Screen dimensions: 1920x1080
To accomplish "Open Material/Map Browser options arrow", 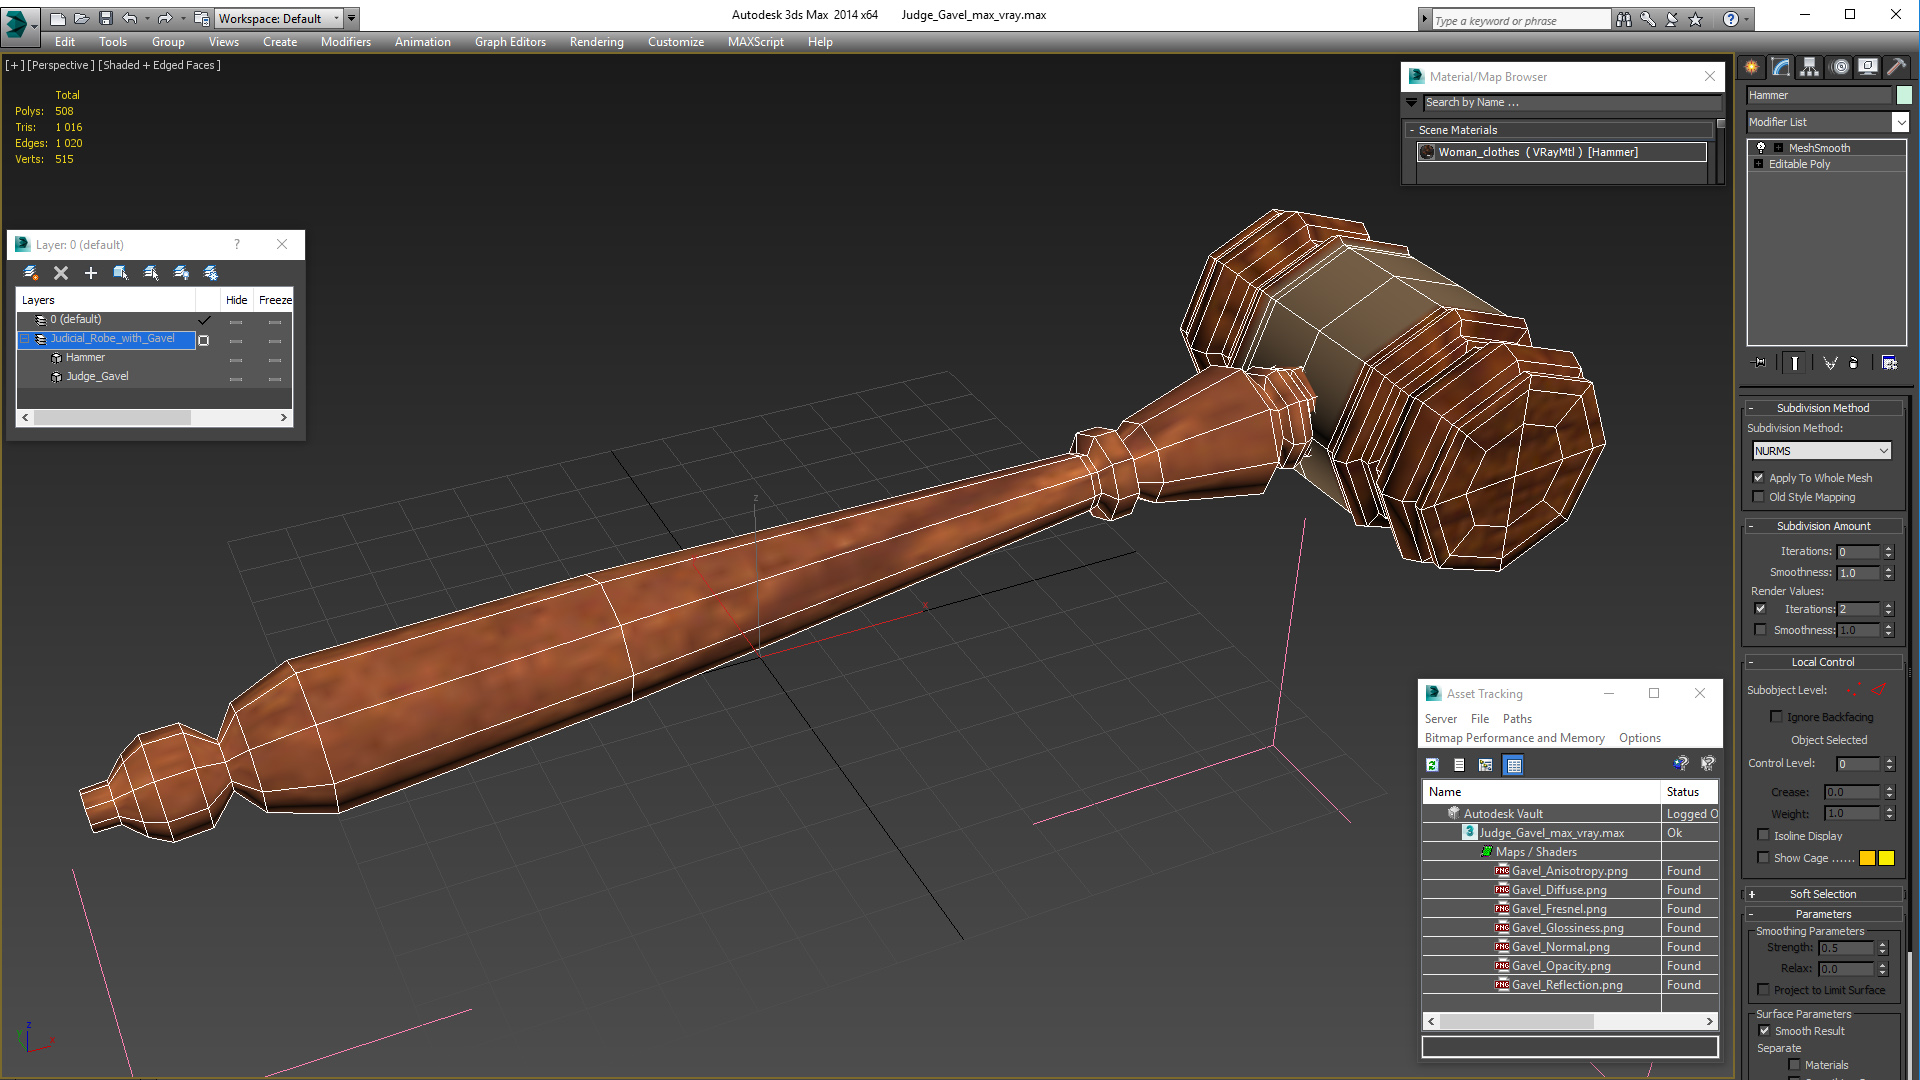I will point(1412,102).
